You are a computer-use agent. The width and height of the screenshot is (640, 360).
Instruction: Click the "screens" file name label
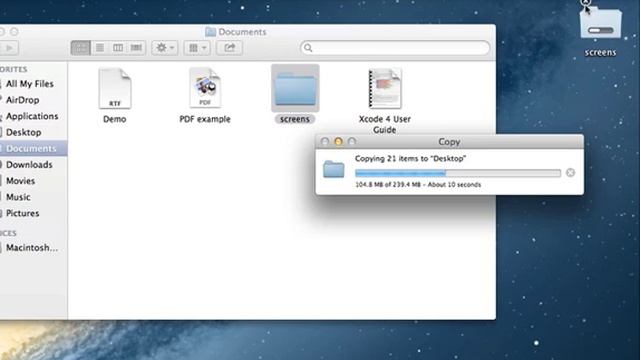click(295, 119)
